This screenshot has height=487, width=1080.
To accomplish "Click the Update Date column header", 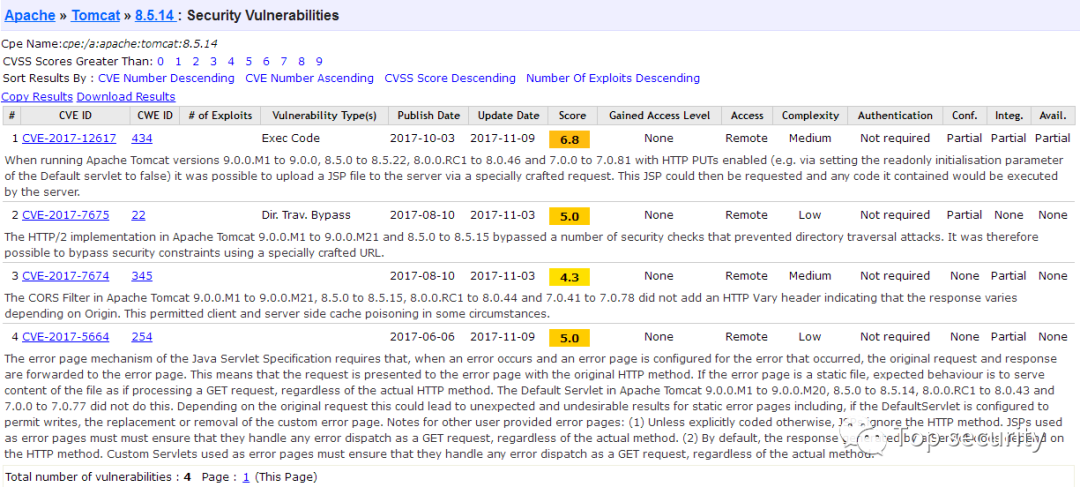I will [508, 115].
